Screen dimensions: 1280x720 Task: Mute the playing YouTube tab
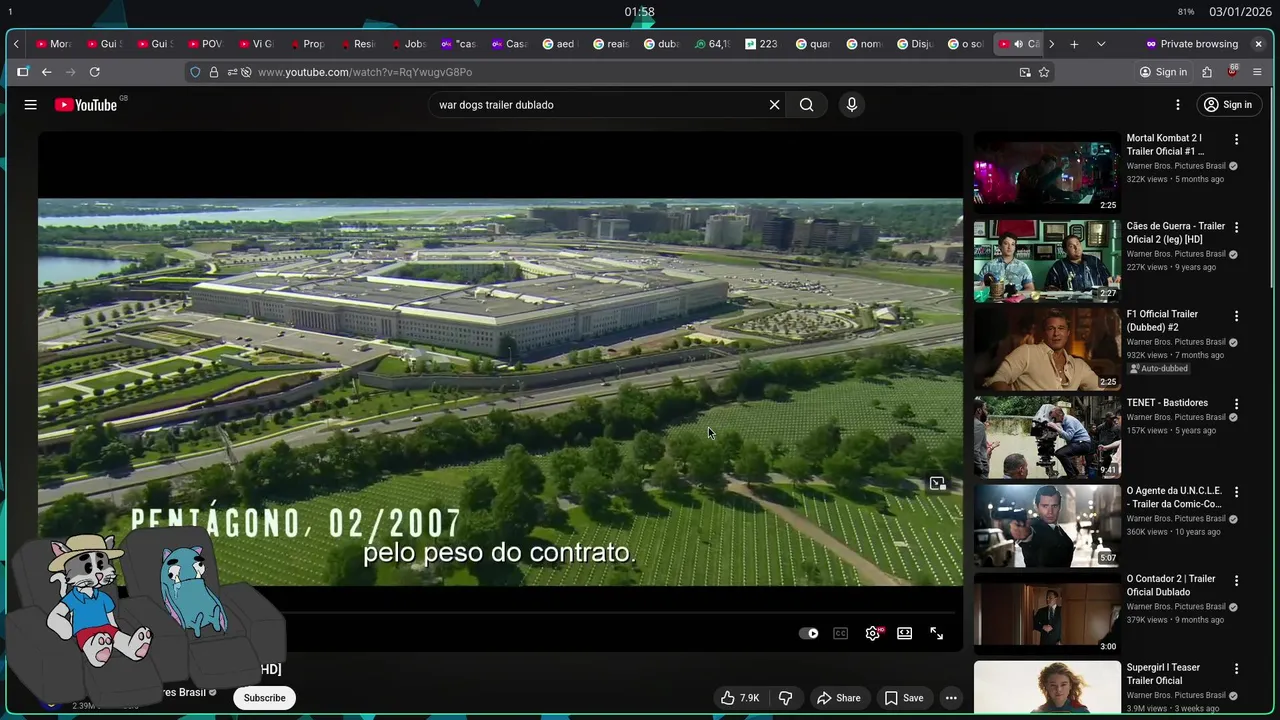(x=1018, y=44)
